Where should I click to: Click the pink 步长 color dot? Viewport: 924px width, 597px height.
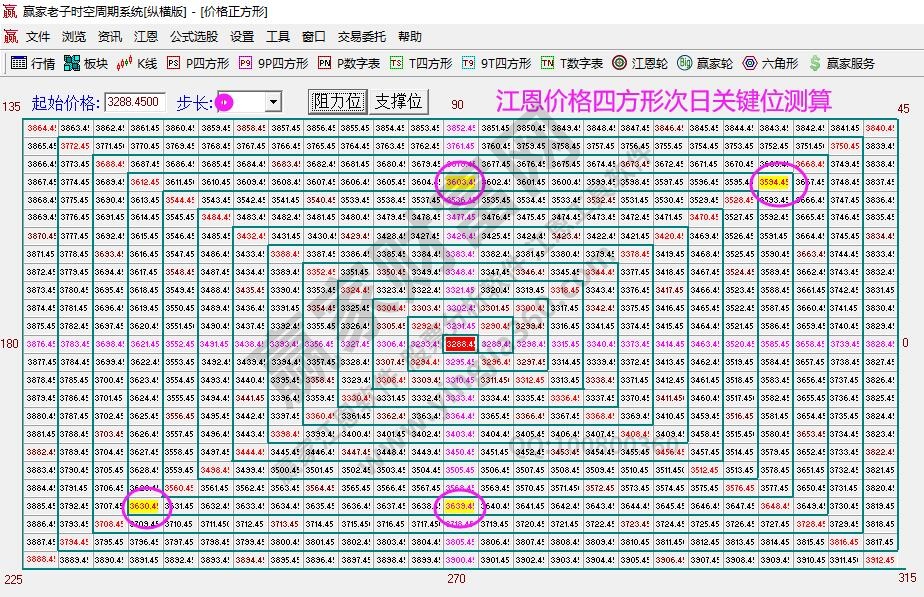coord(227,101)
